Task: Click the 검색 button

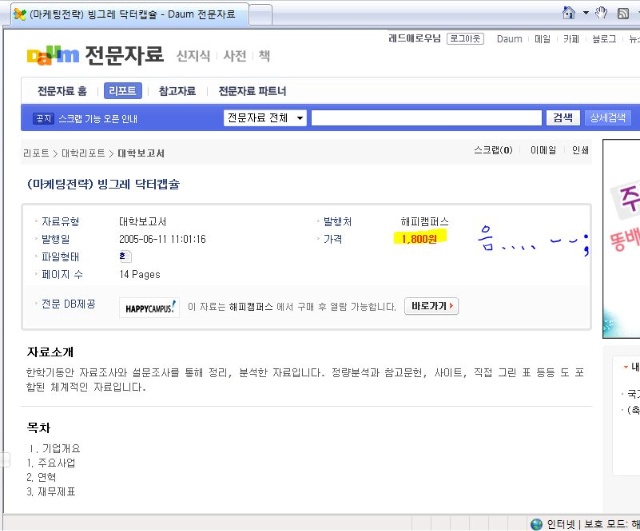Action: pos(563,118)
